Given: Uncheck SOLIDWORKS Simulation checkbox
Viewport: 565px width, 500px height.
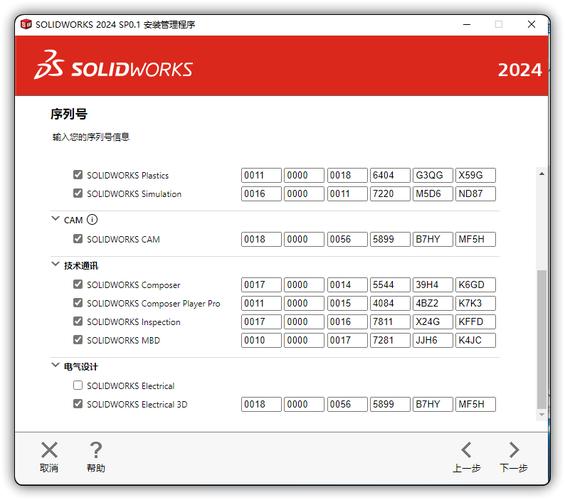Looking at the screenshot, I should (x=78, y=193).
